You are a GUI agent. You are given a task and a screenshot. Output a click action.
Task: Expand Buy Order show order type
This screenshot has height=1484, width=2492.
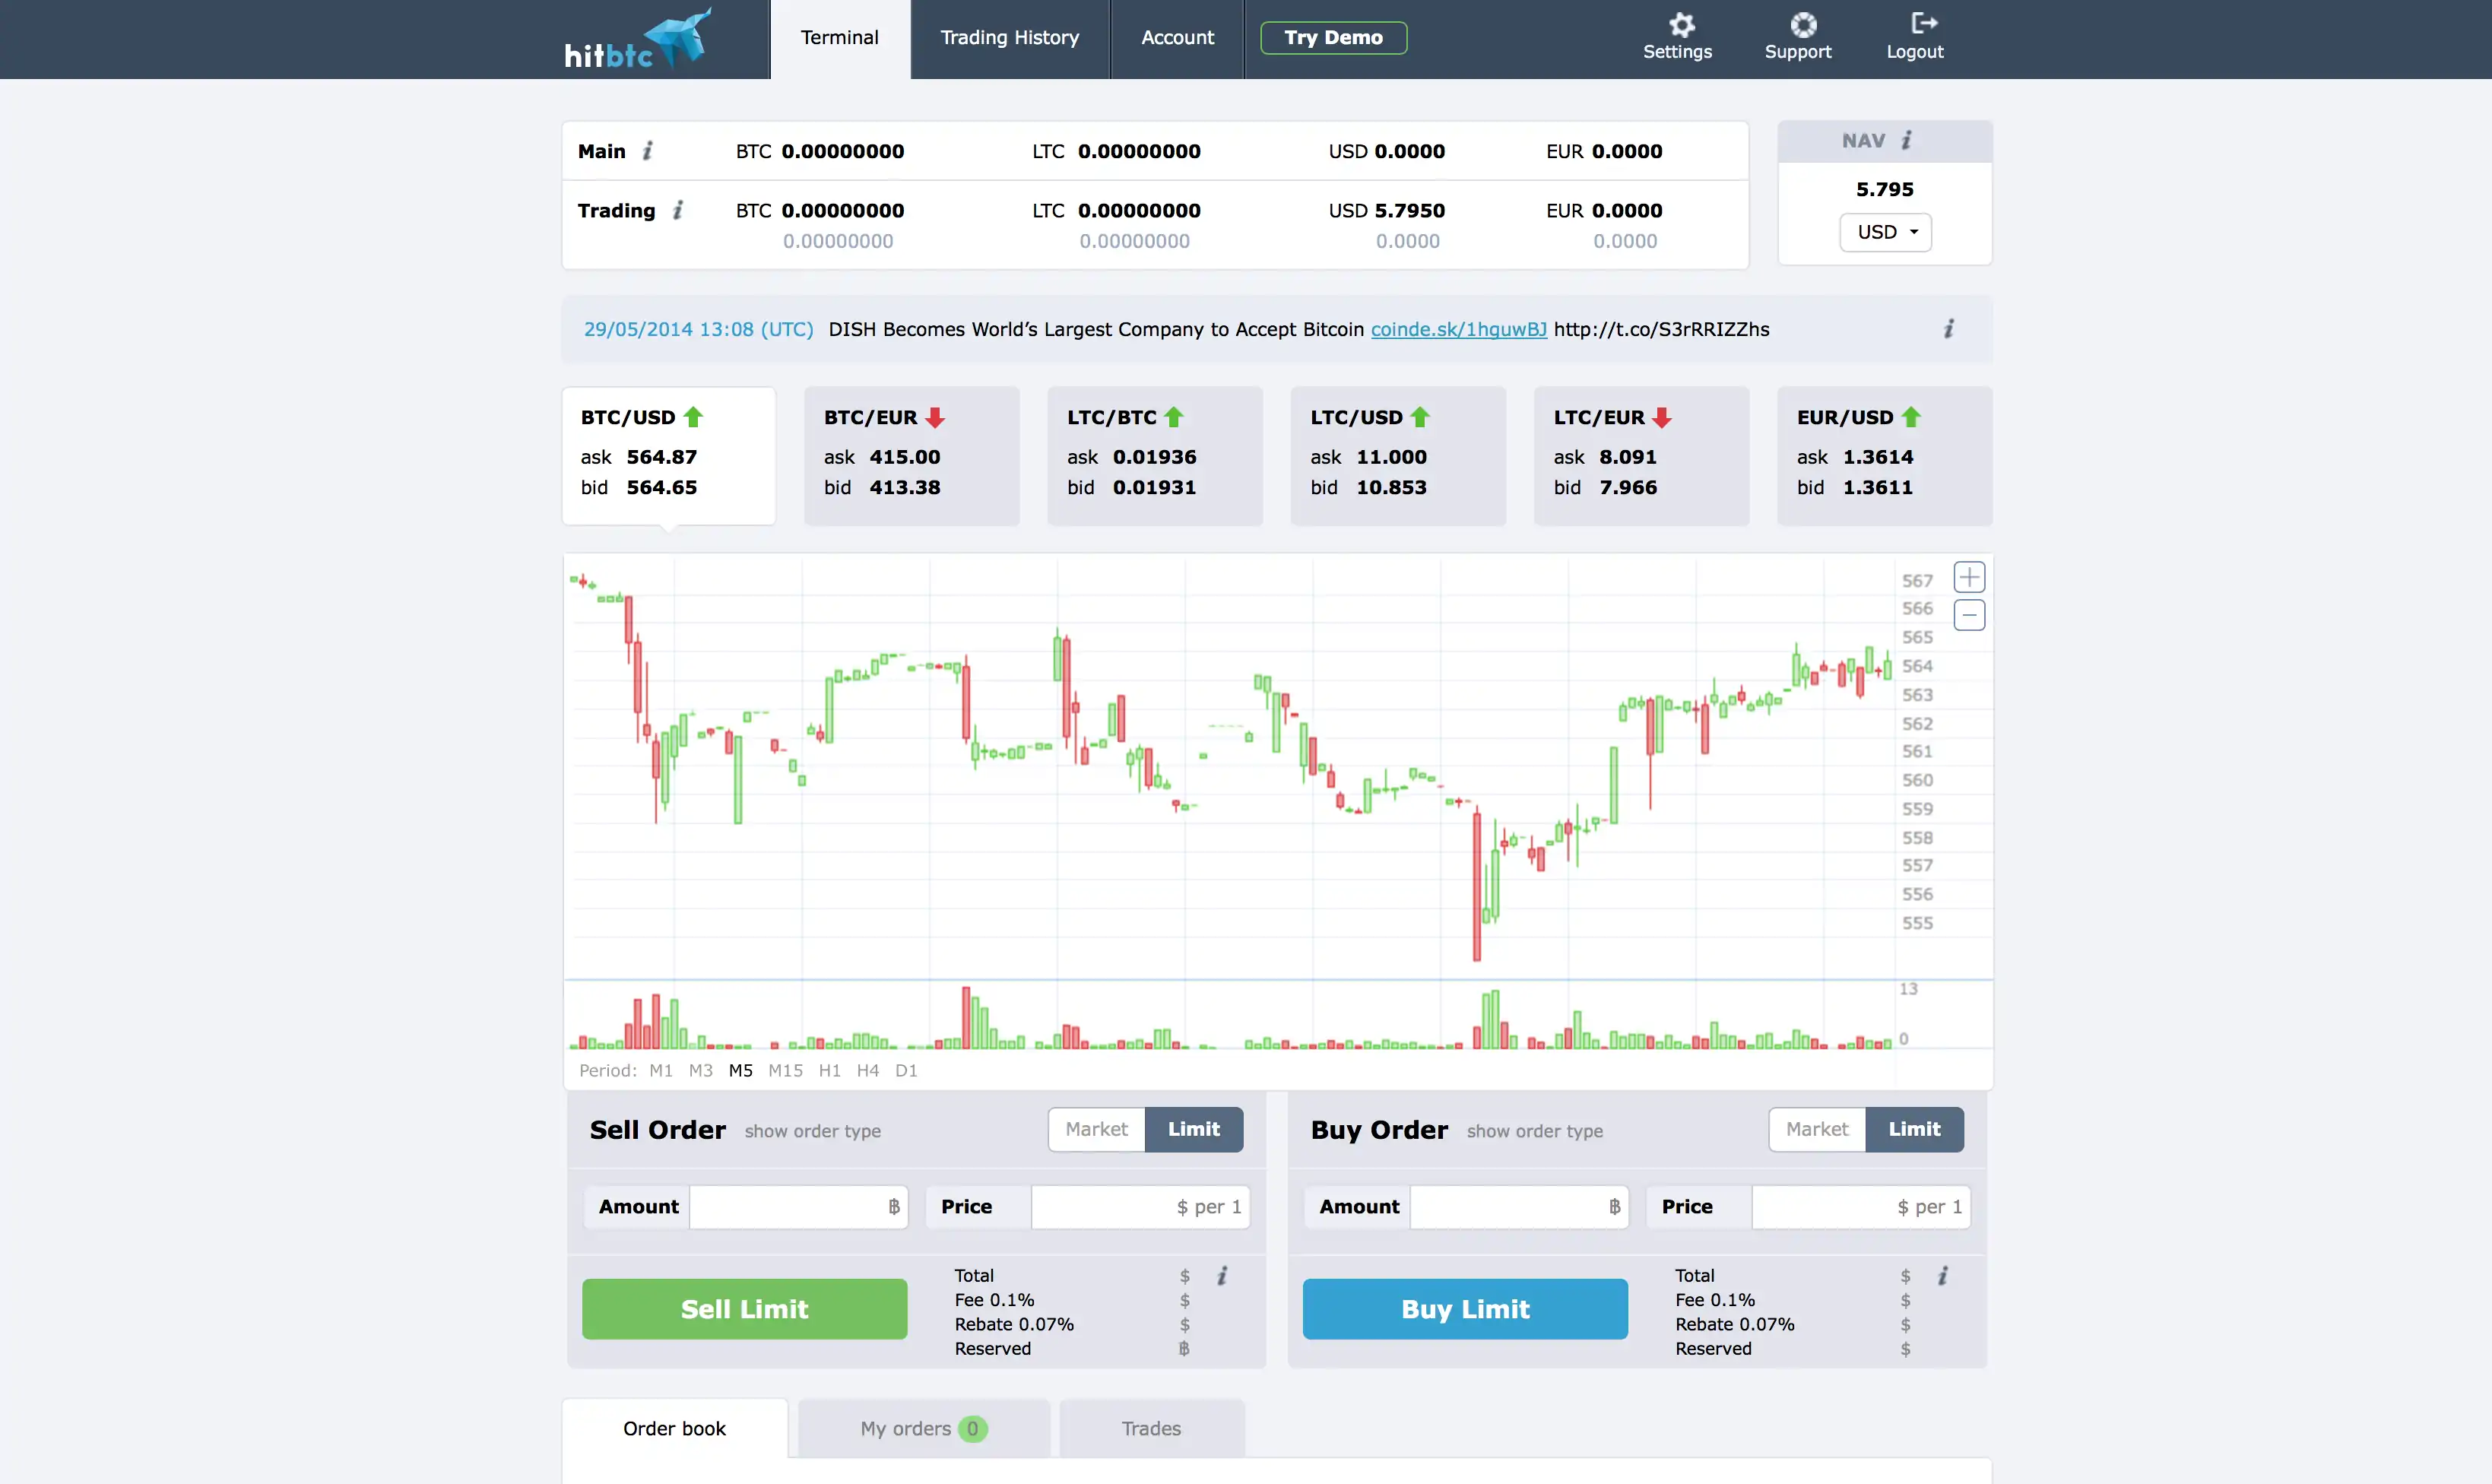(x=1534, y=1131)
